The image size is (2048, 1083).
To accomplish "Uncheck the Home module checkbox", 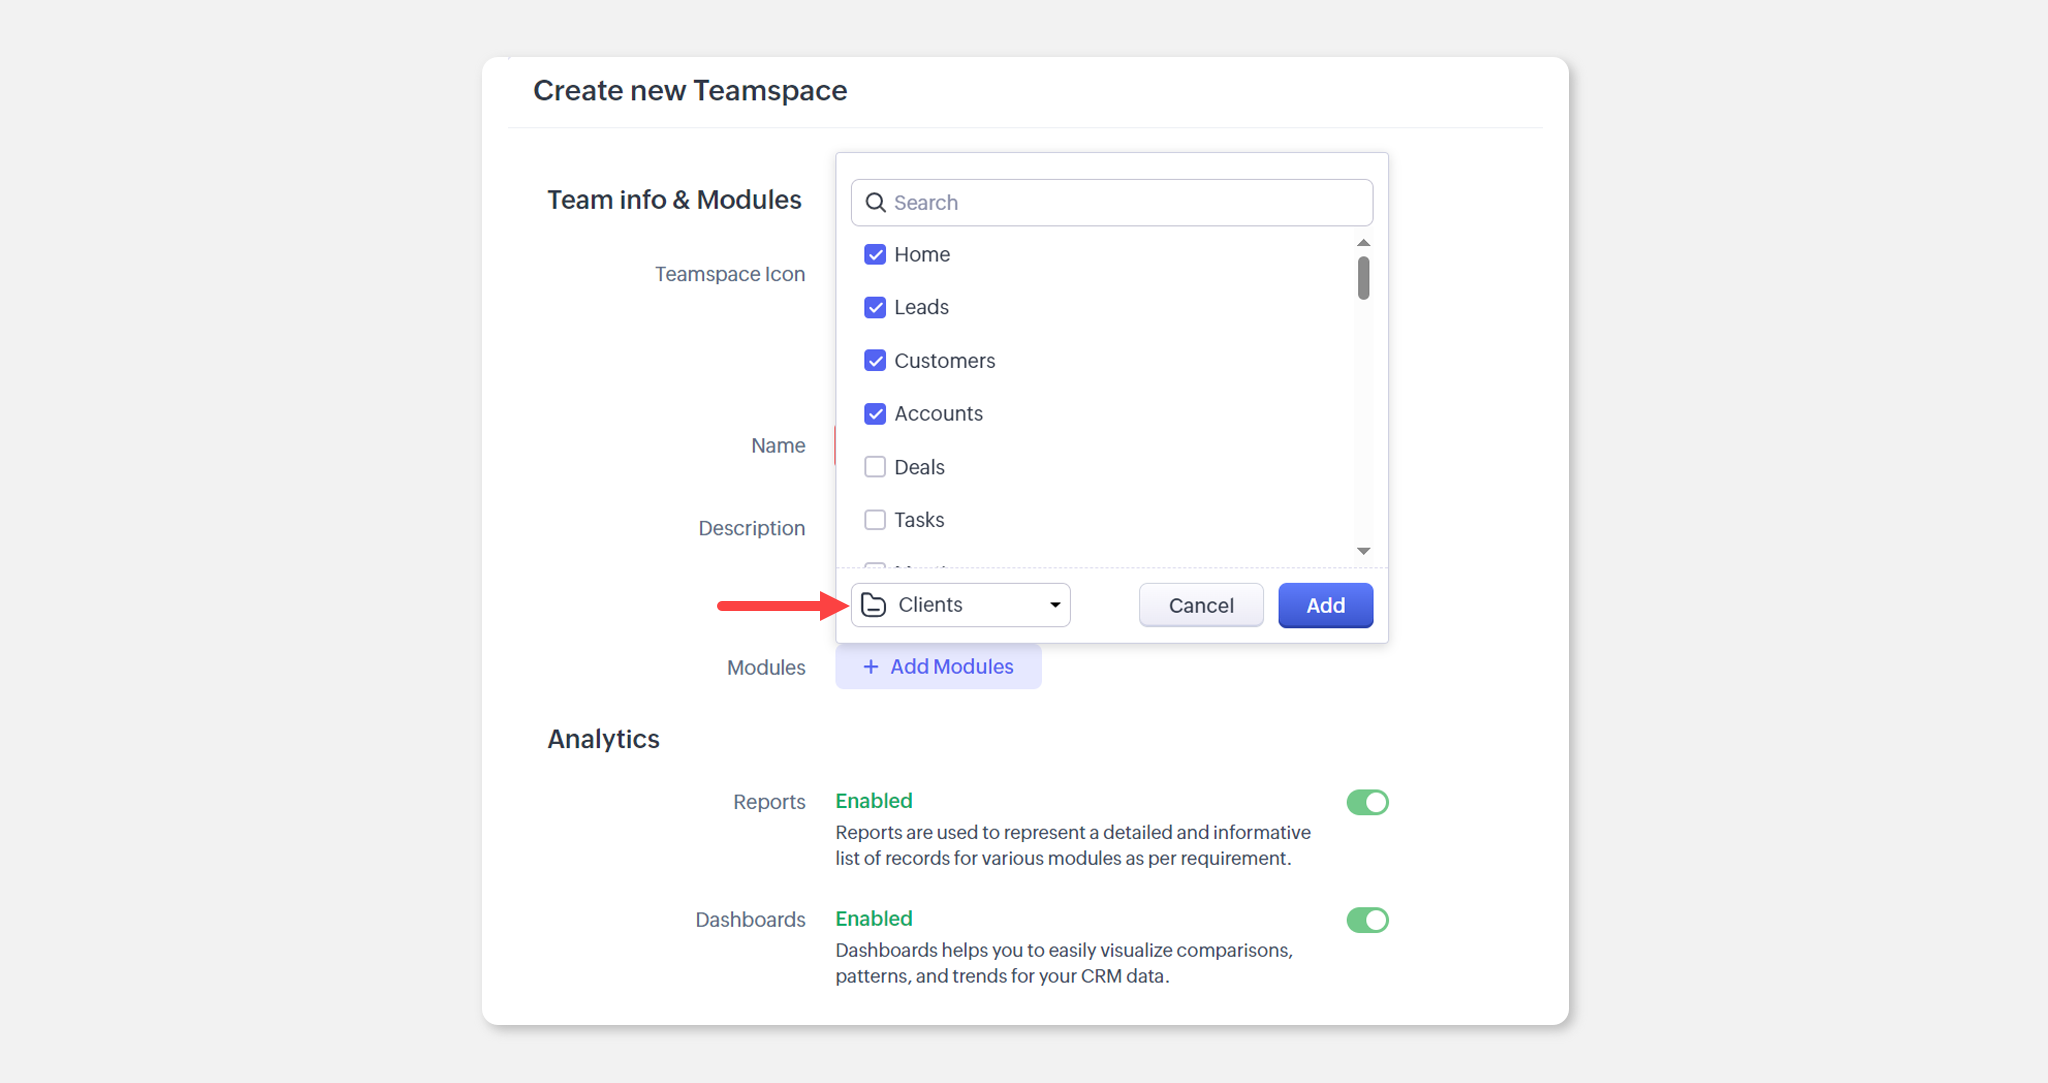I will (x=875, y=255).
